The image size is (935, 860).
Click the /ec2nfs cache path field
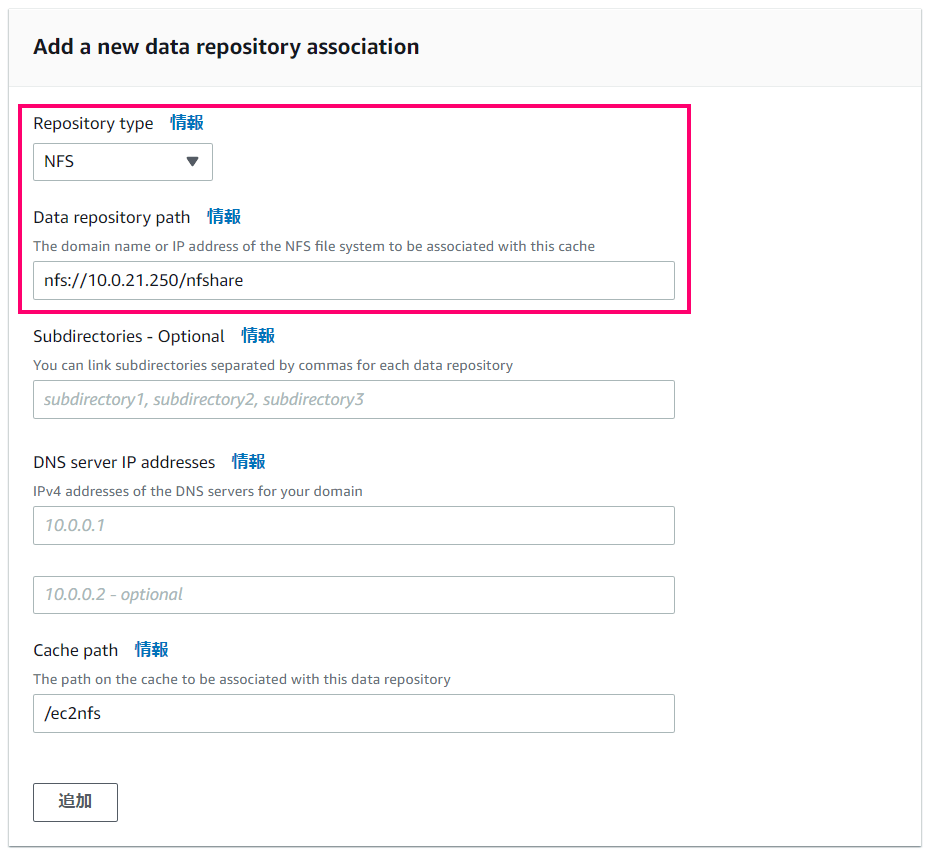354,713
